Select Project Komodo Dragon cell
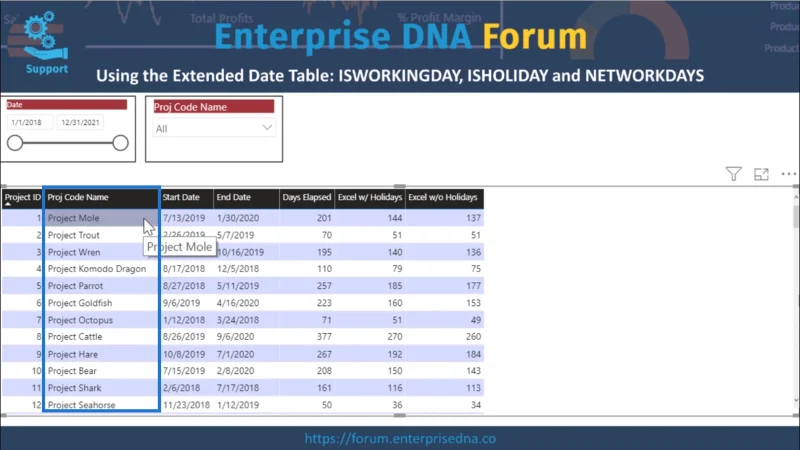Screen dimensions: 800x450 pyautogui.click(x=97, y=269)
